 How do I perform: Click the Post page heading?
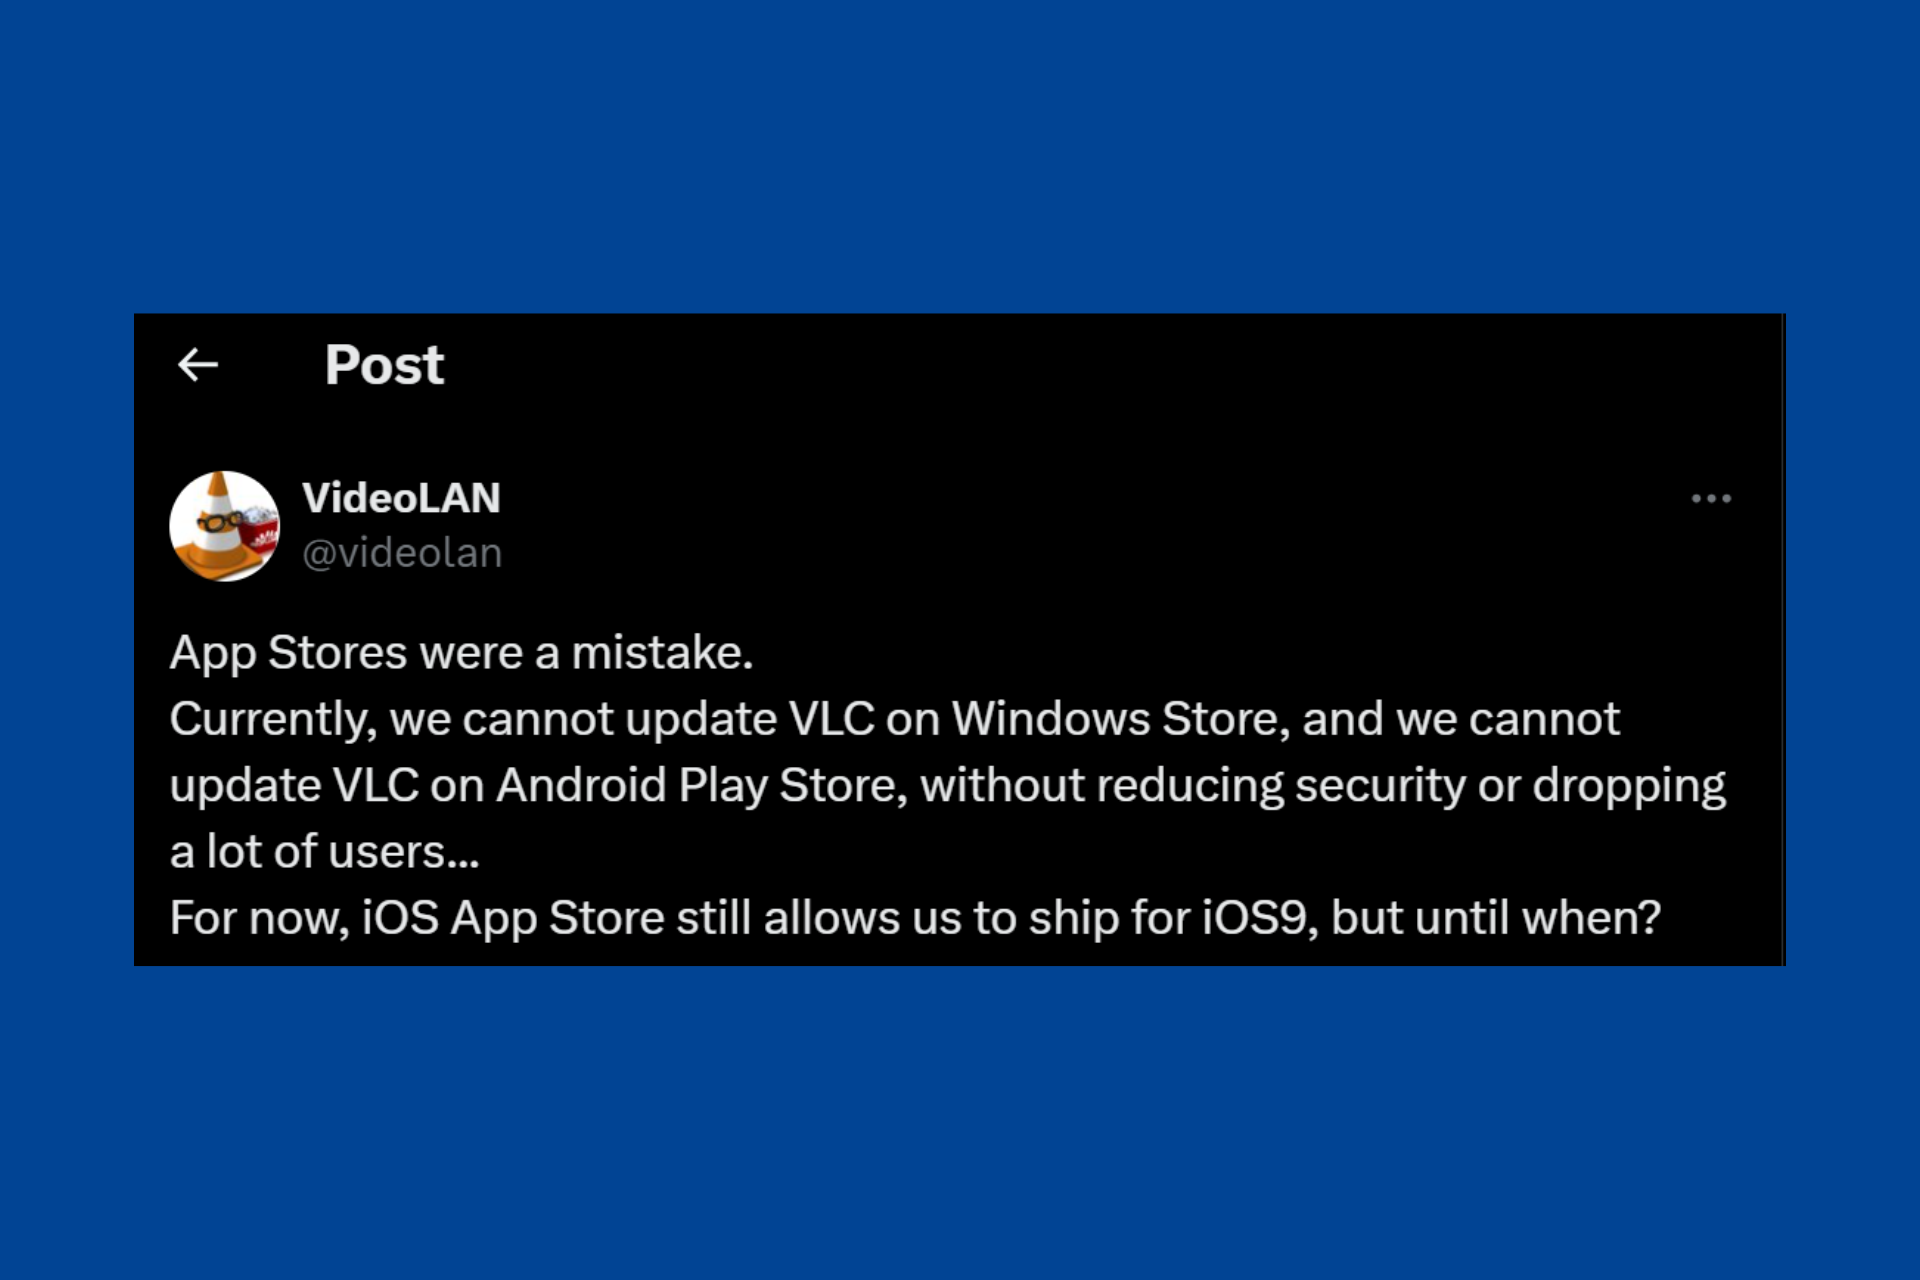click(384, 365)
